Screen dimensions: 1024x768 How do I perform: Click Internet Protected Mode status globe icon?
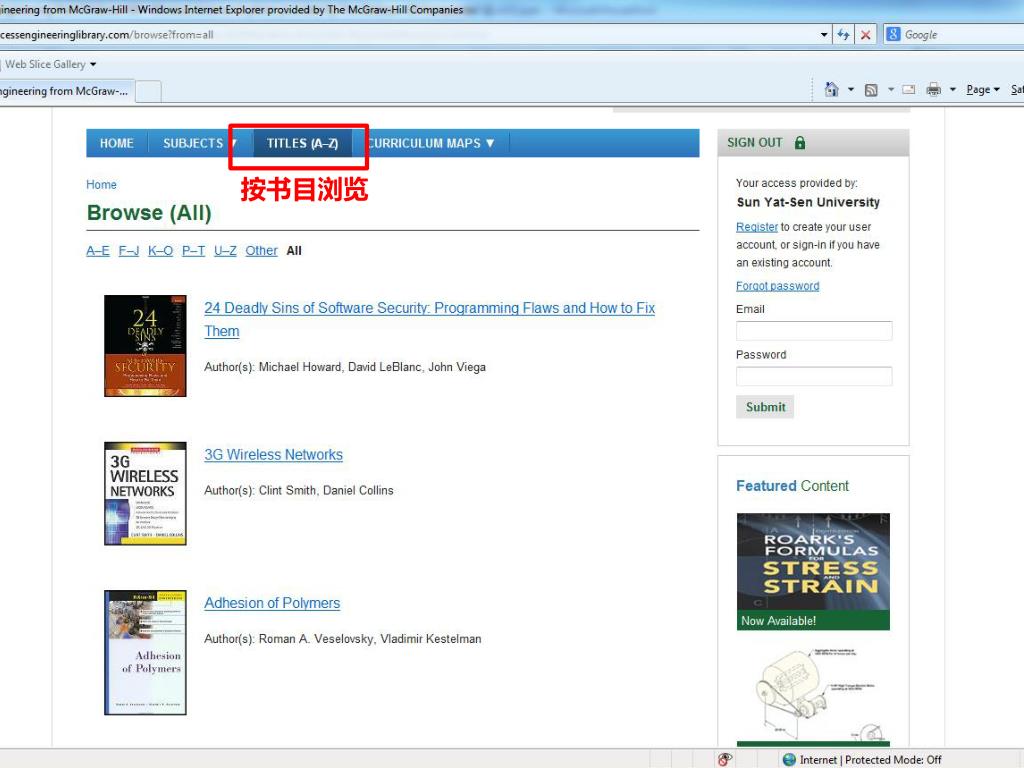tap(789, 760)
